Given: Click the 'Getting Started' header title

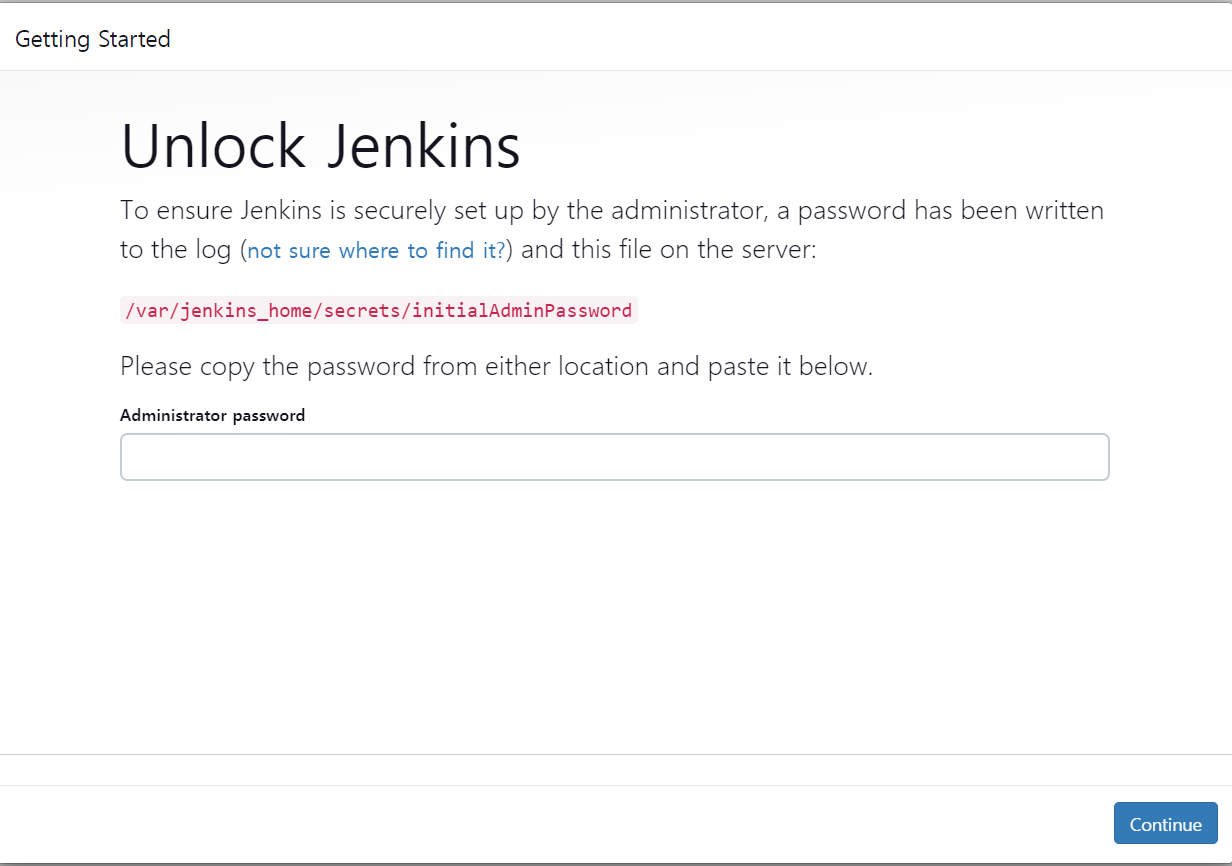Looking at the screenshot, I should (93, 39).
